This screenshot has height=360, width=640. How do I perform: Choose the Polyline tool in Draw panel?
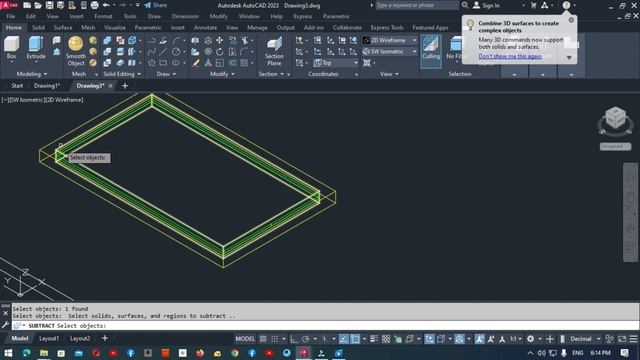[151, 40]
